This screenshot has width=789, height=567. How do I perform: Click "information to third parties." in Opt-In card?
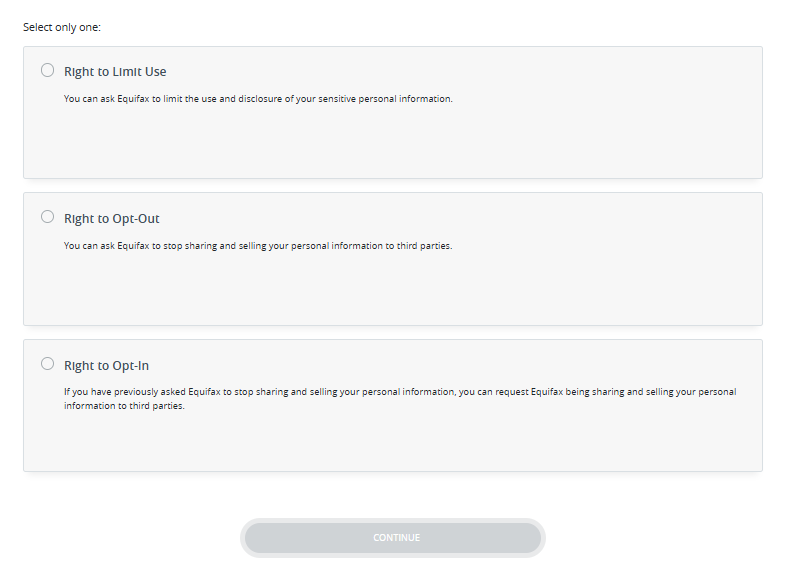click(x=125, y=406)
